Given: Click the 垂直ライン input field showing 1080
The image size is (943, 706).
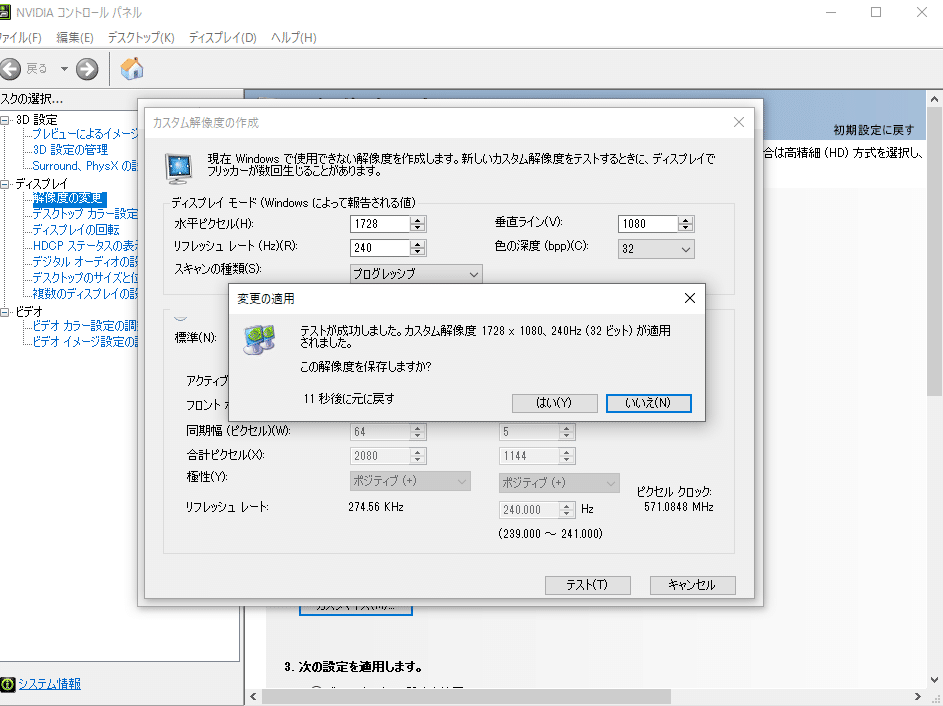Looking at the screenshot, I should [648, 224].
